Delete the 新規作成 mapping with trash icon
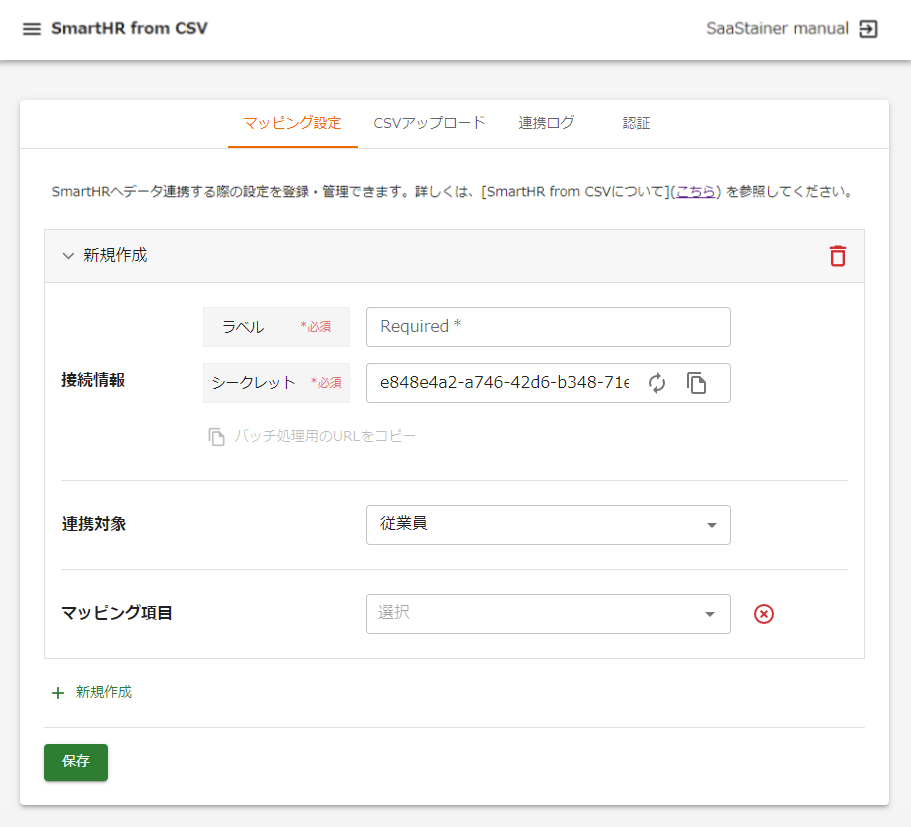 click(x=837, y=256)
